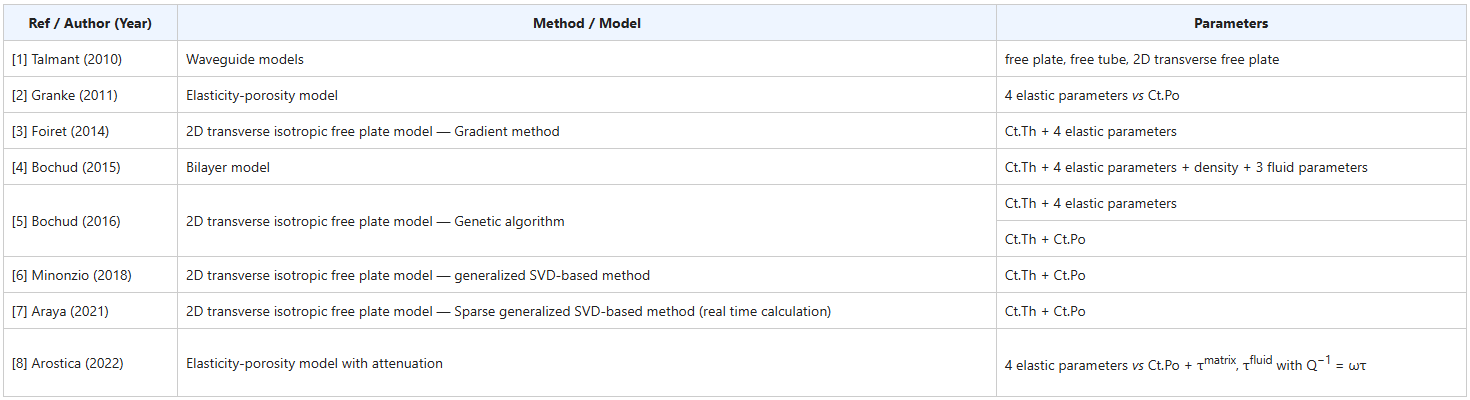Image resolution: width=1470 pixels, height=400 pixels.
Task: Select the '[7] Araya (2021)' reference cell
Action: coord(91,311)
